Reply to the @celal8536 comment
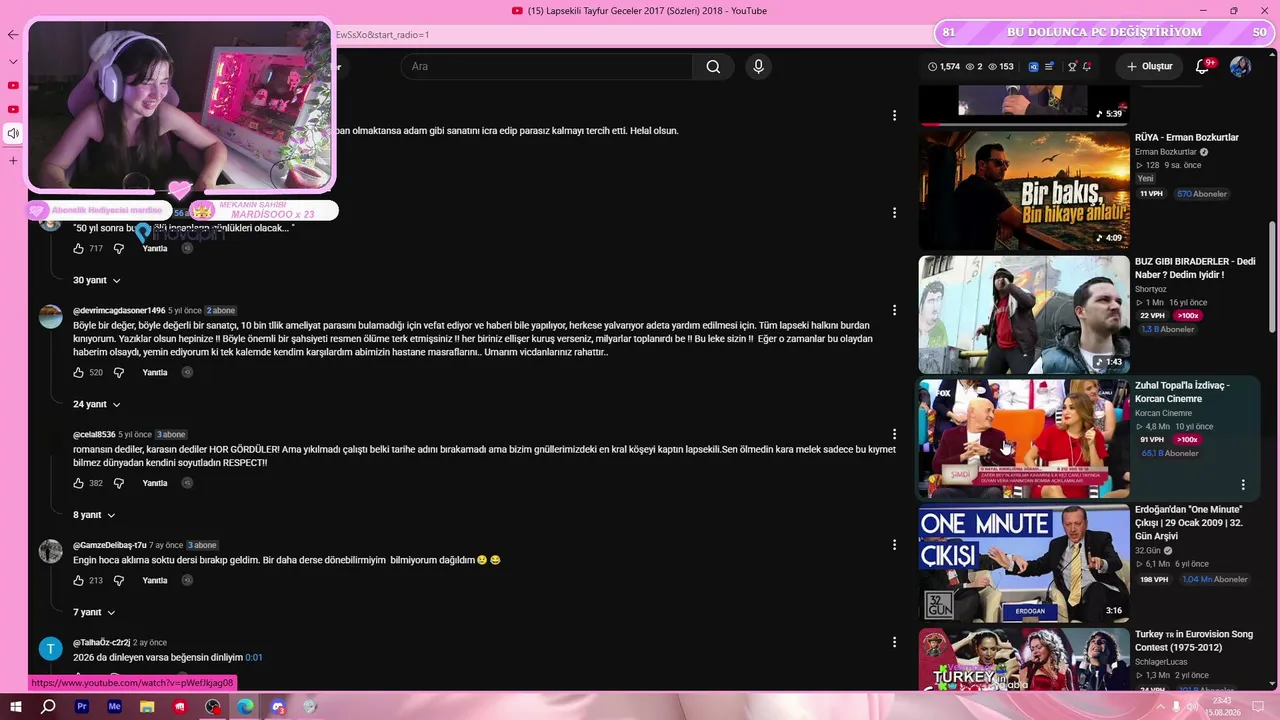This screenshot has height=720, width=1280. (155, 483)
